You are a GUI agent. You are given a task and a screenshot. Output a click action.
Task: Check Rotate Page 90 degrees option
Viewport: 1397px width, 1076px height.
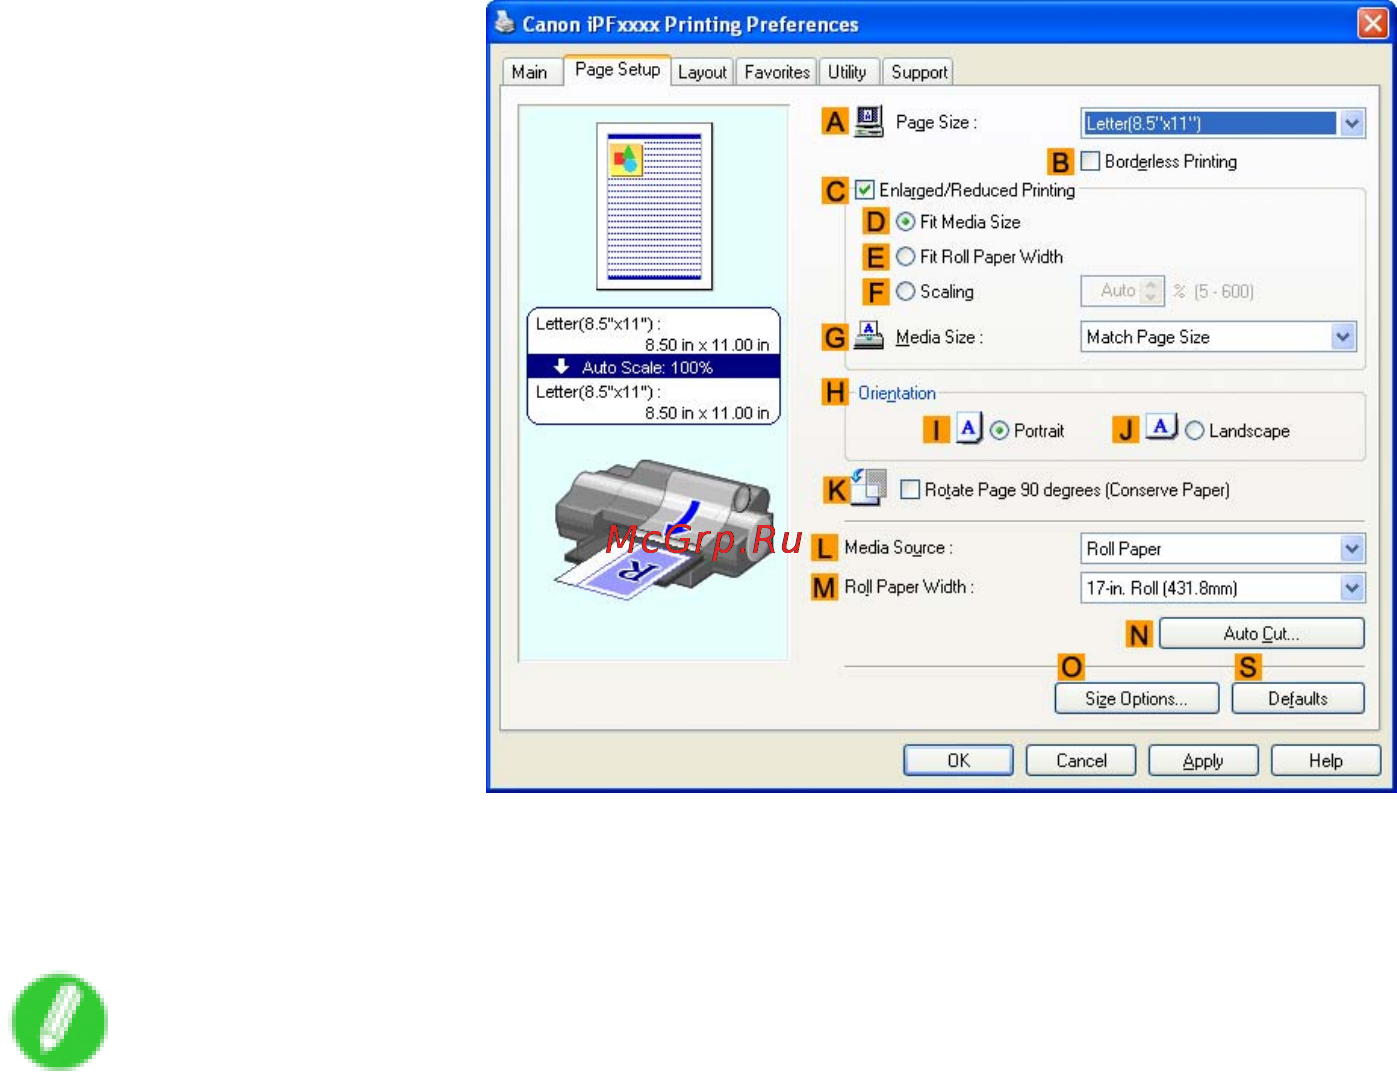click(910, 490)
